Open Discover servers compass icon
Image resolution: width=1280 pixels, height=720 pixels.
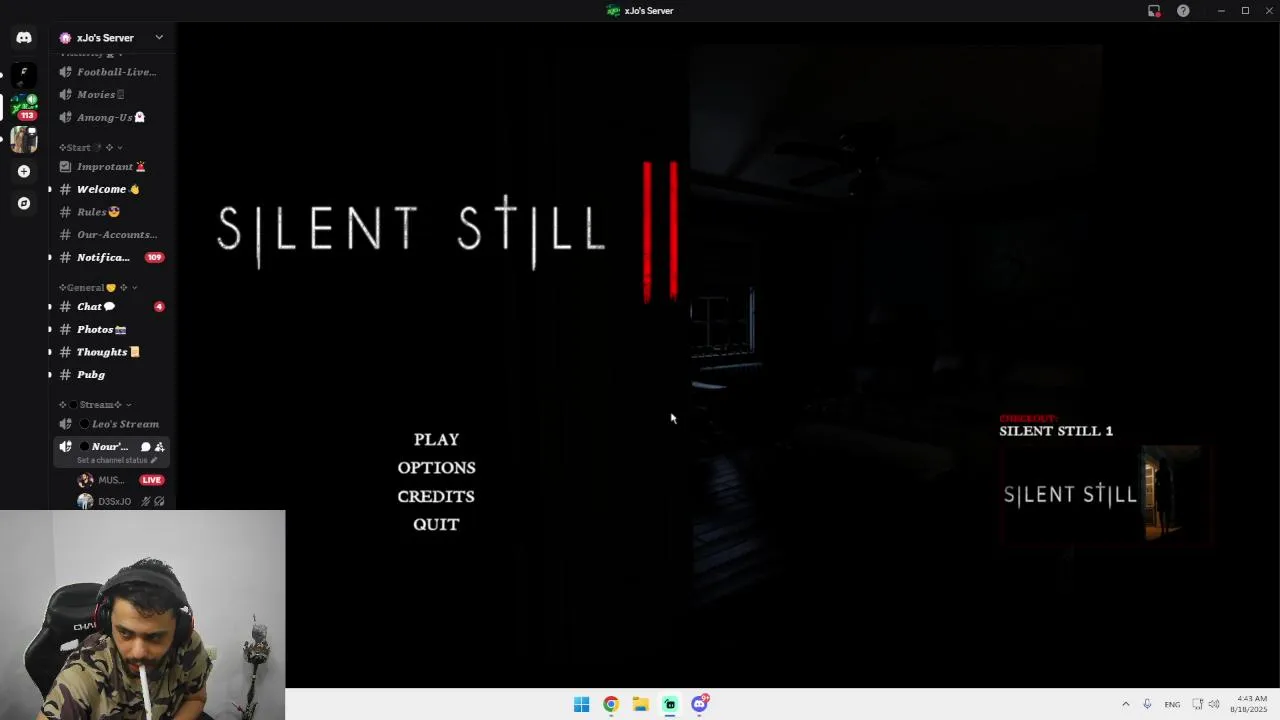[x=24, y=203]
